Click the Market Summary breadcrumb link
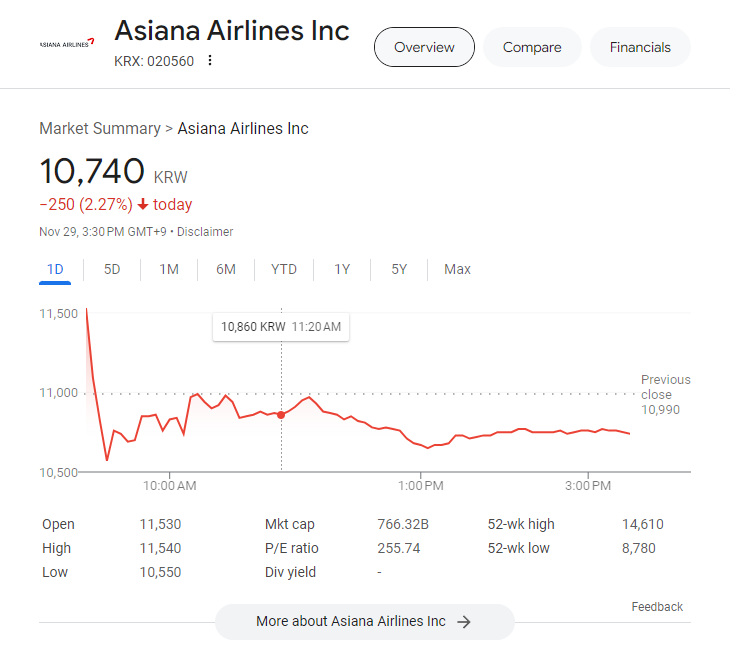This screenshot has width=730, height=650. (x=100, y=128)
